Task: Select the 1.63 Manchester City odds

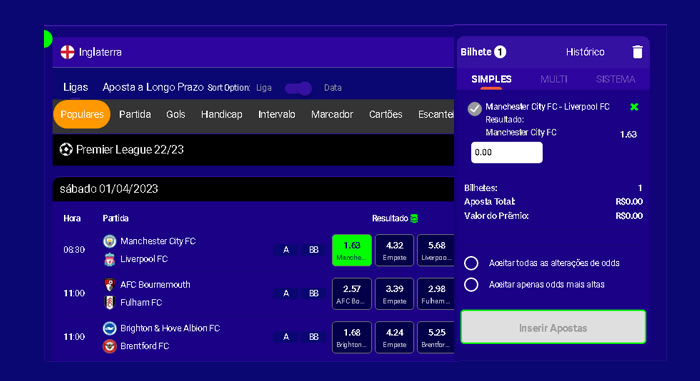Action: 352,250
